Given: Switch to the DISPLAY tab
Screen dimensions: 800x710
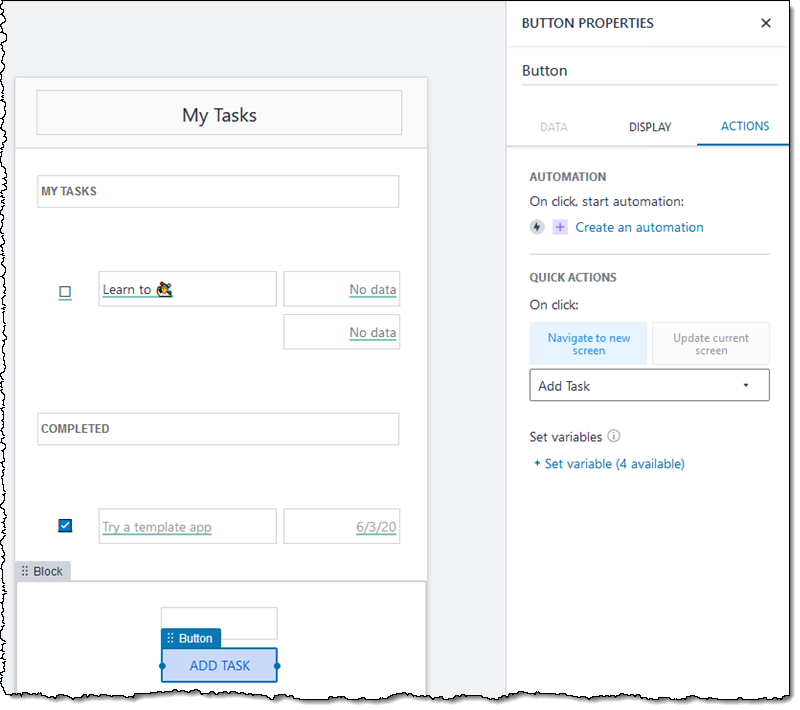Looking at the screenshot, I should click(x=650, y=127).
